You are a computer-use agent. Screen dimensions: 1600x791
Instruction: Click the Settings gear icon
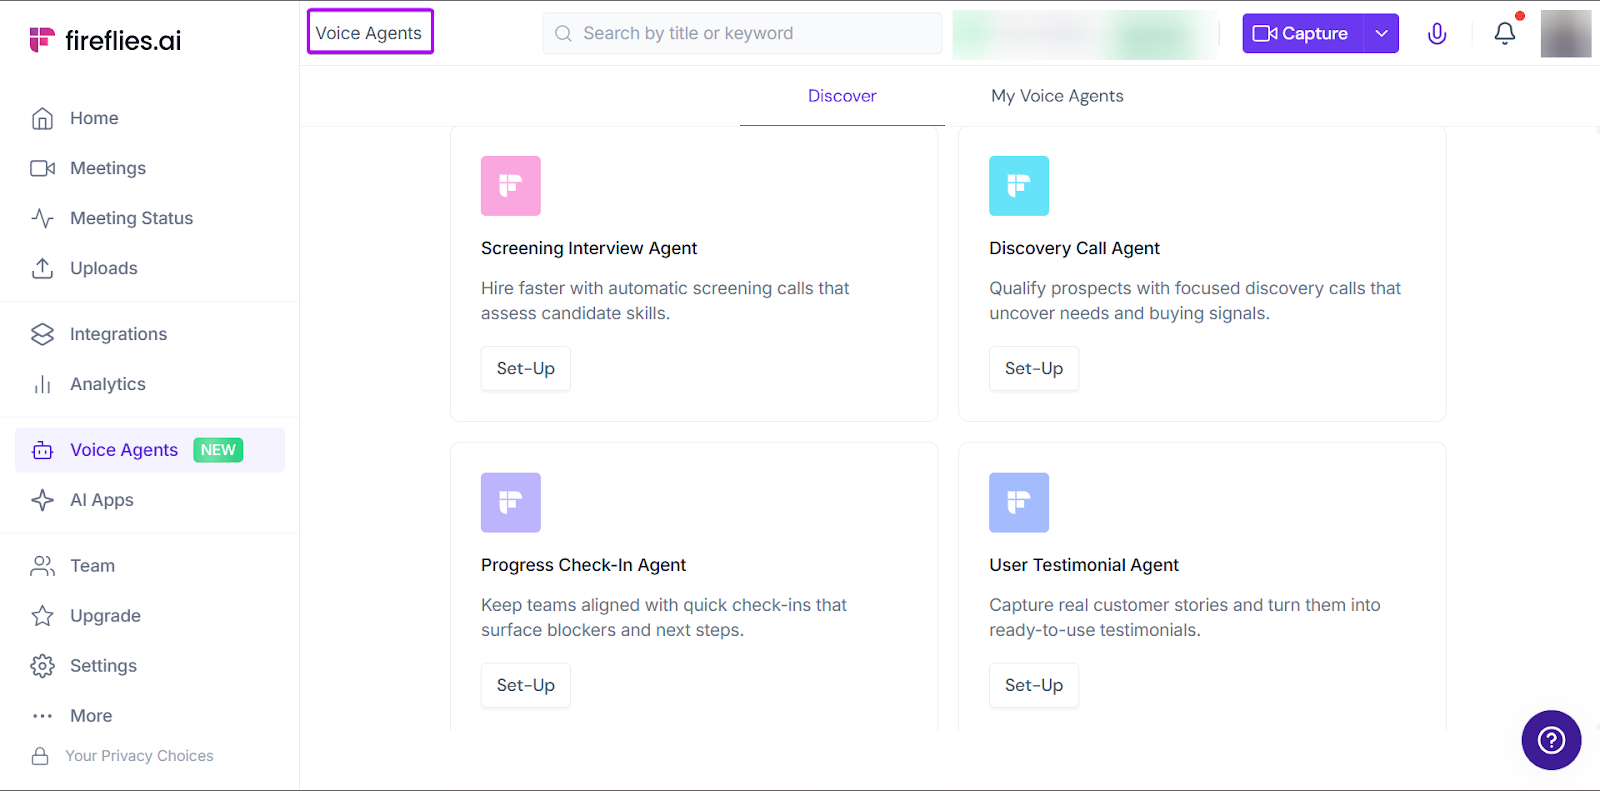point(42,666)
